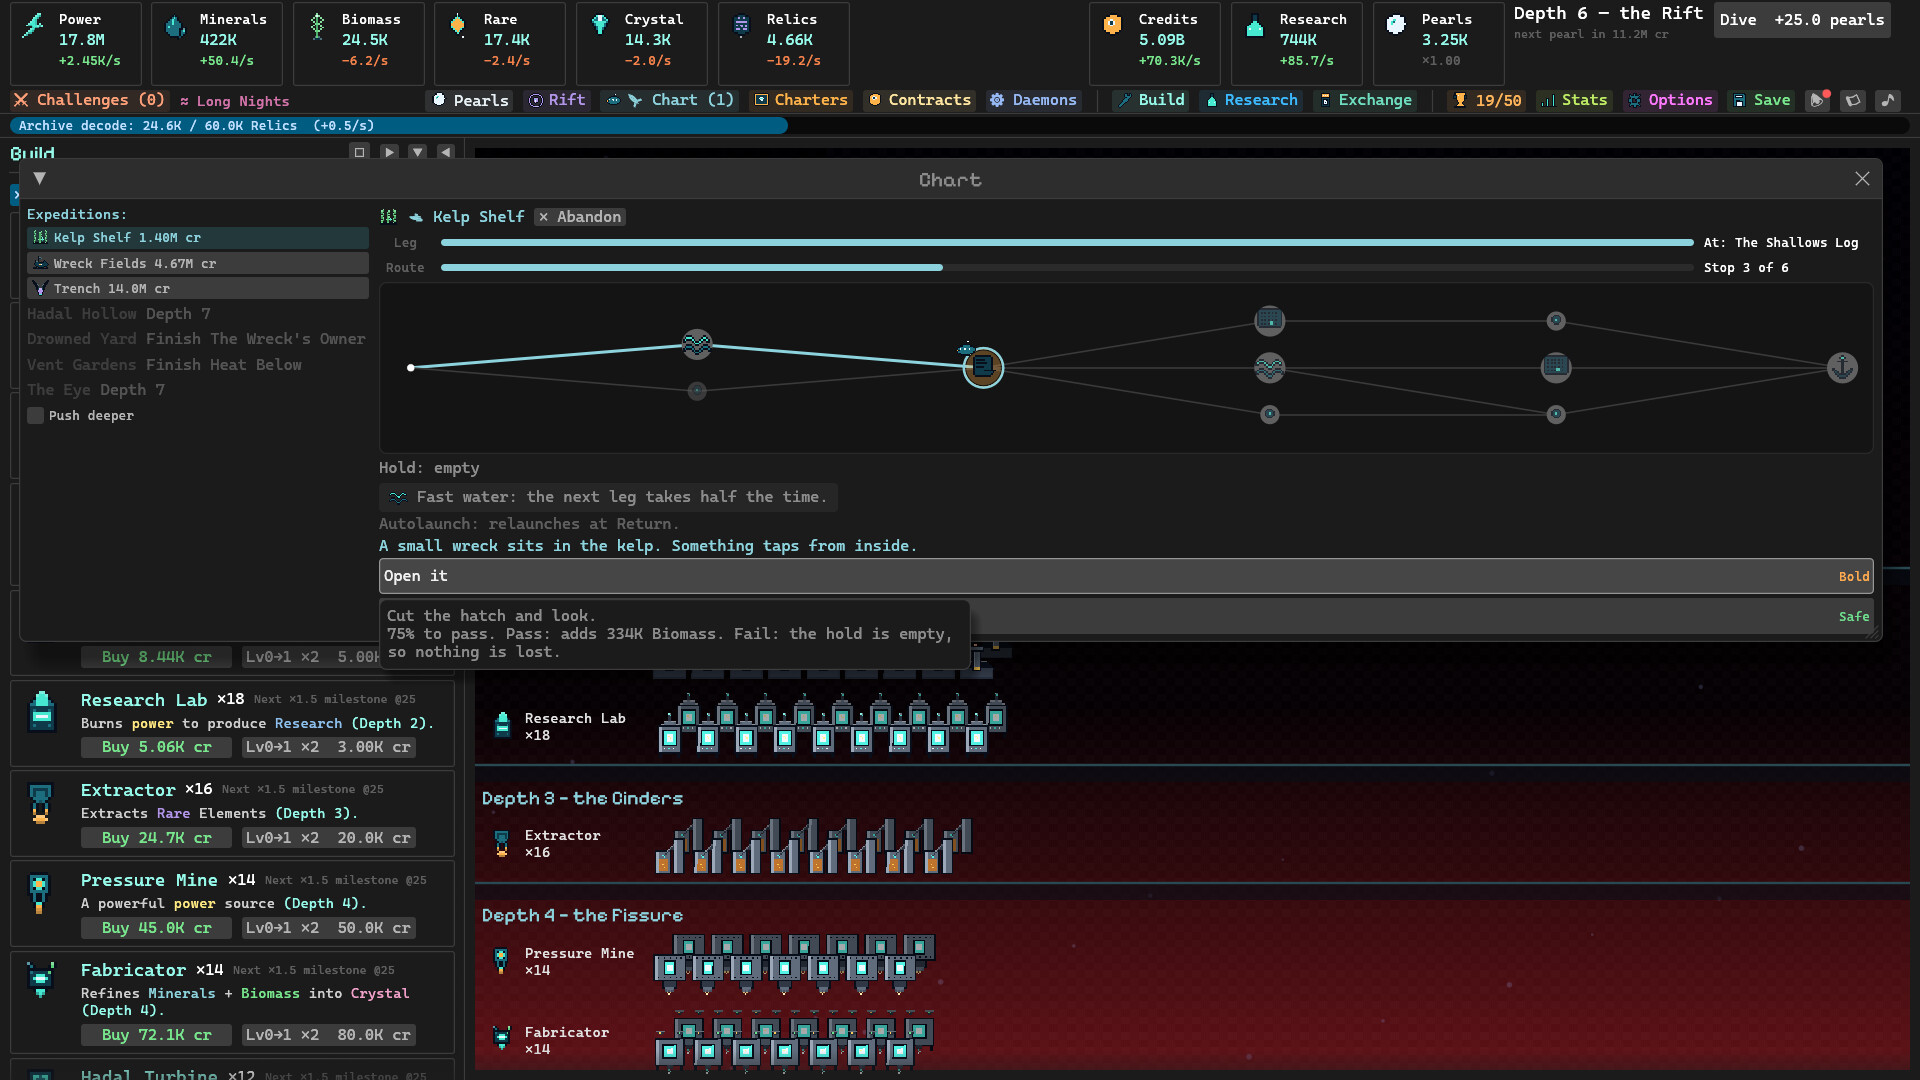
Task: Abandon the Kelp Shelf expedition
Action: tap(580, 217)
